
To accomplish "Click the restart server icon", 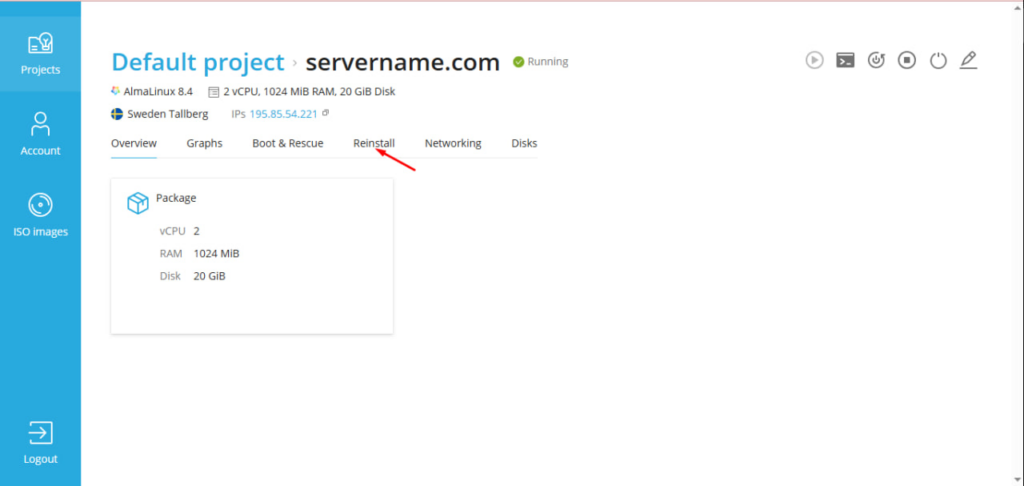I will [x=876, y=60].
